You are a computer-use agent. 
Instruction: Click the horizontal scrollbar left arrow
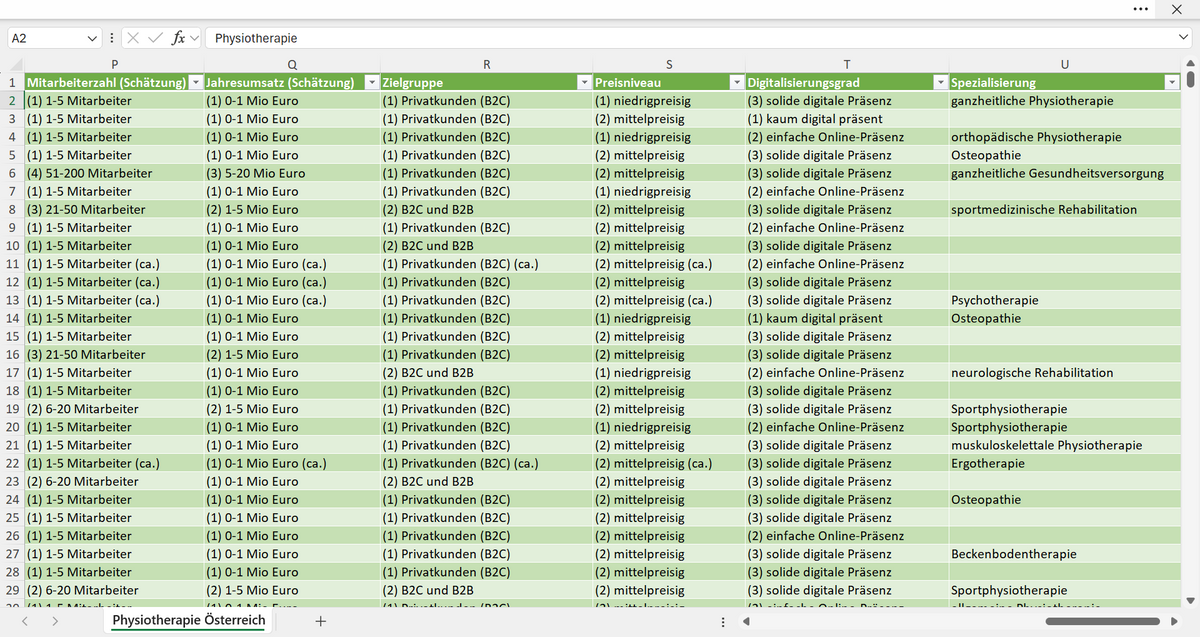[x=748, y=621]
